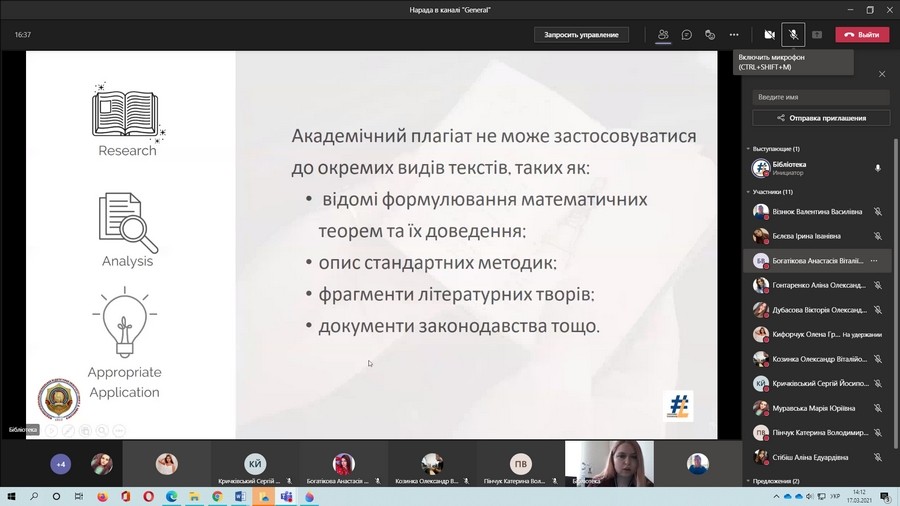
Task: Open more options for Богатікова Анастасія
Action: [874, 260]
